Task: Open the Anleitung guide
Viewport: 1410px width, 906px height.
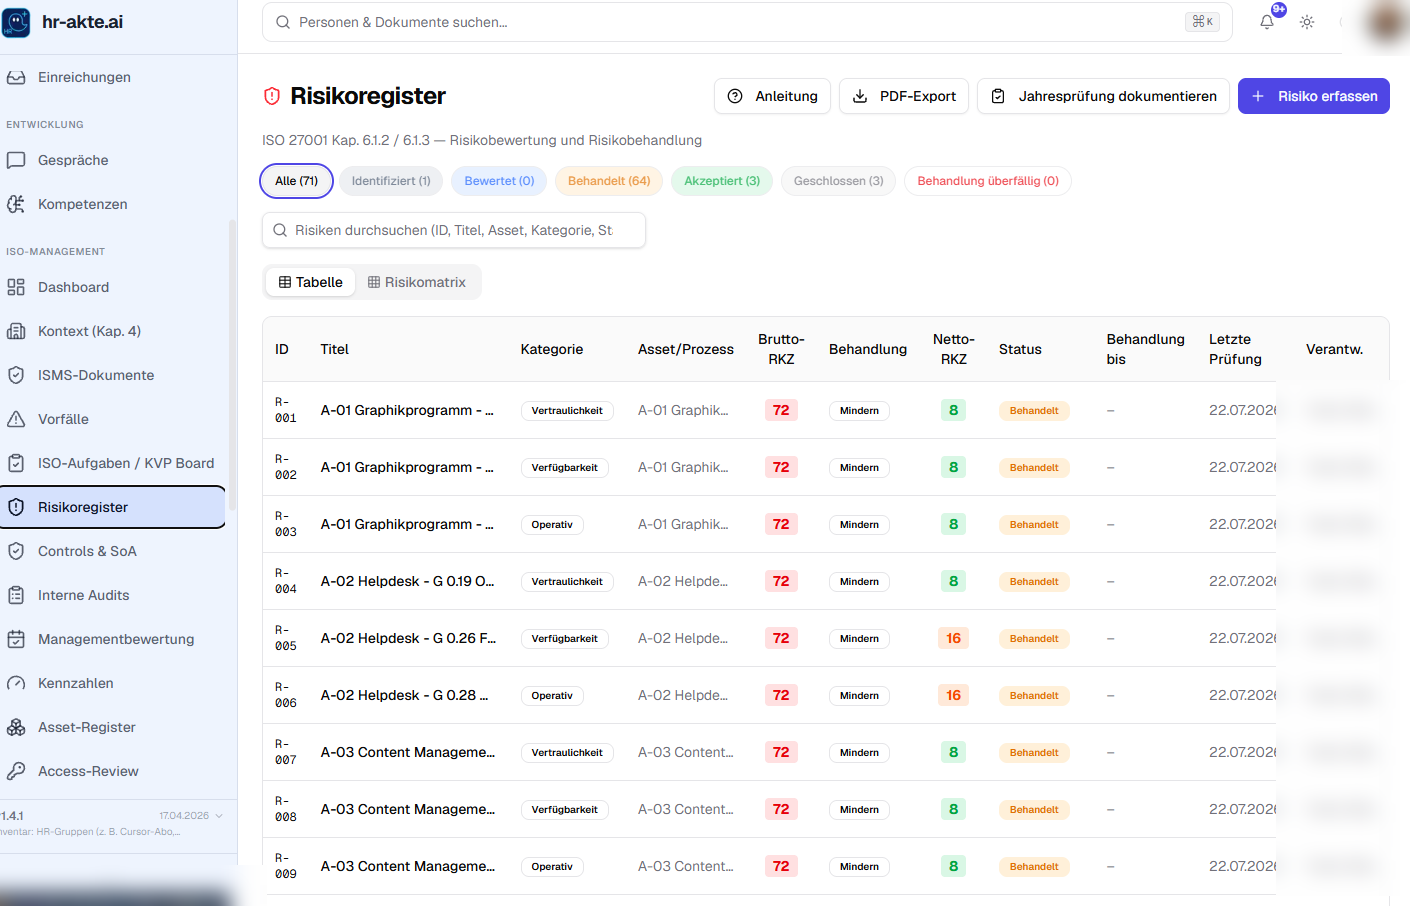Action: click(772, 96)
